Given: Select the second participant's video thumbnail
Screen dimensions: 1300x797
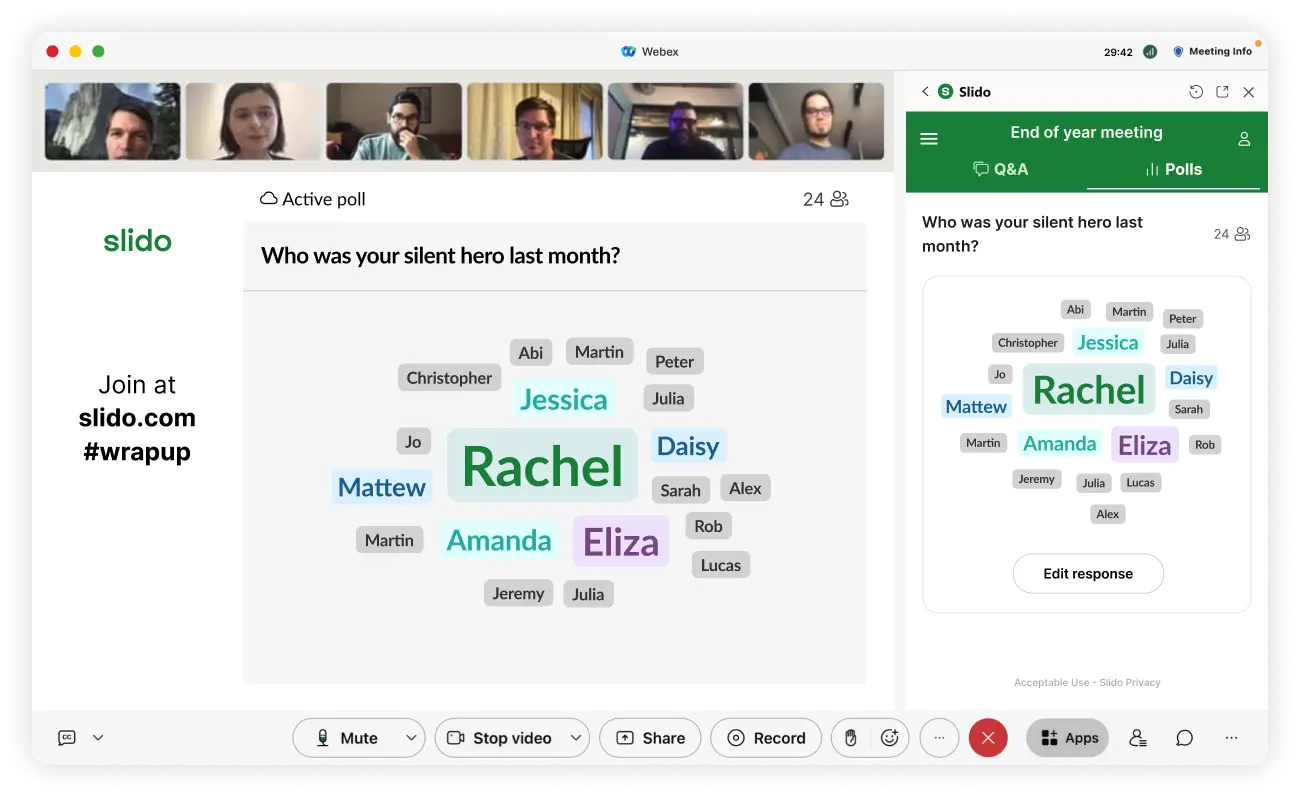Looking at the screenshot, I should click(253, 121).
